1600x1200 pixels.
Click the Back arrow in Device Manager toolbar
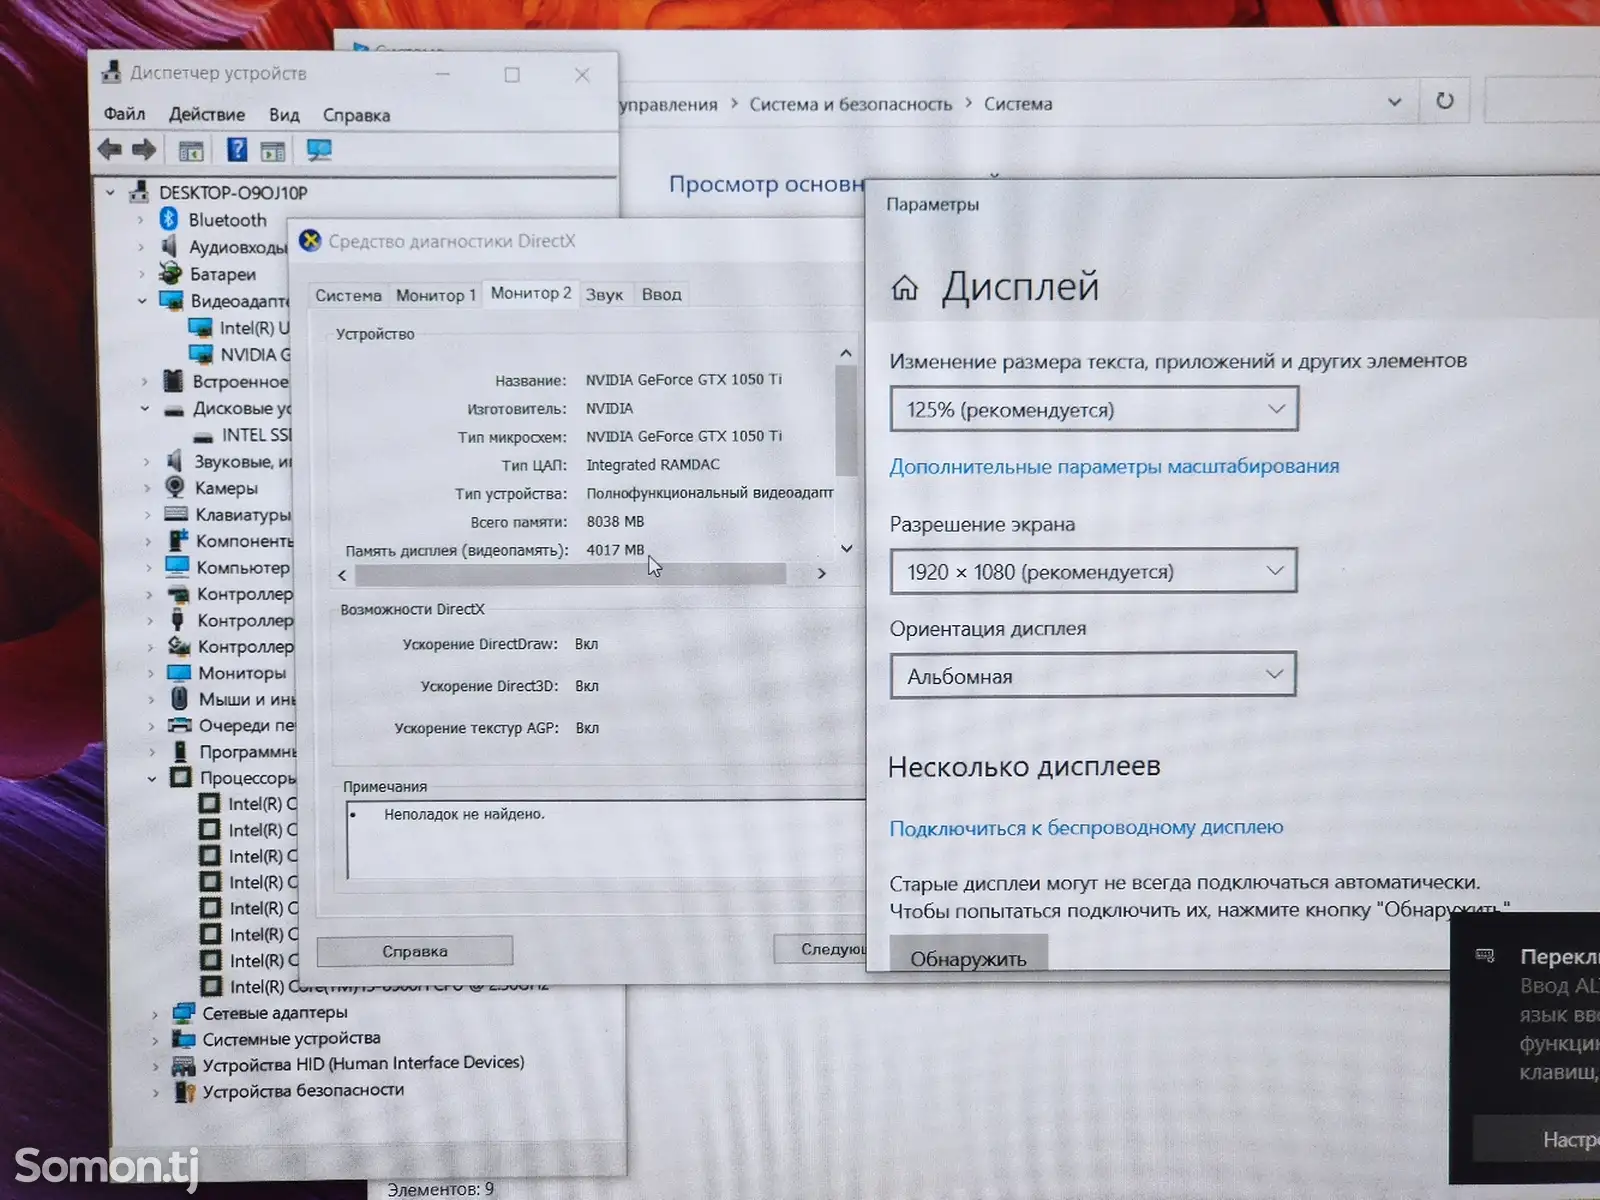pyautogui.click(x=110, y=150)
